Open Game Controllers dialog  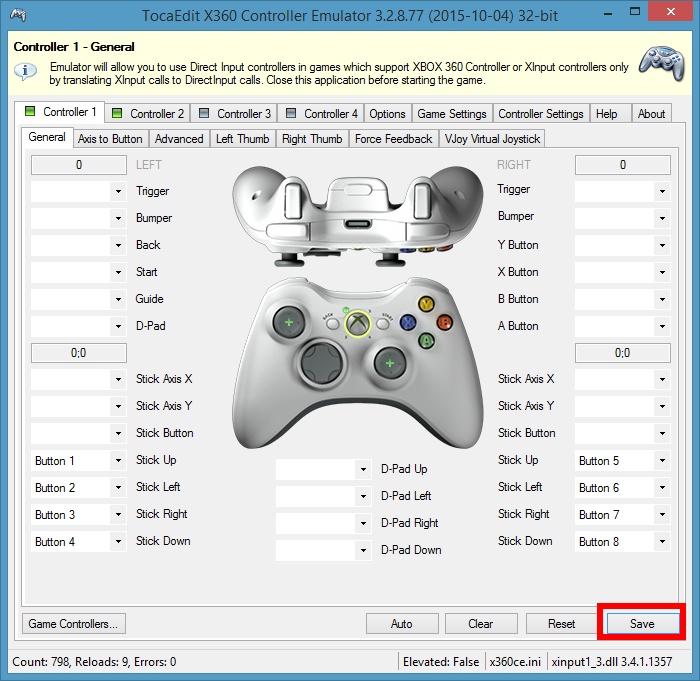pyautogui.click(x=74, y=623)
